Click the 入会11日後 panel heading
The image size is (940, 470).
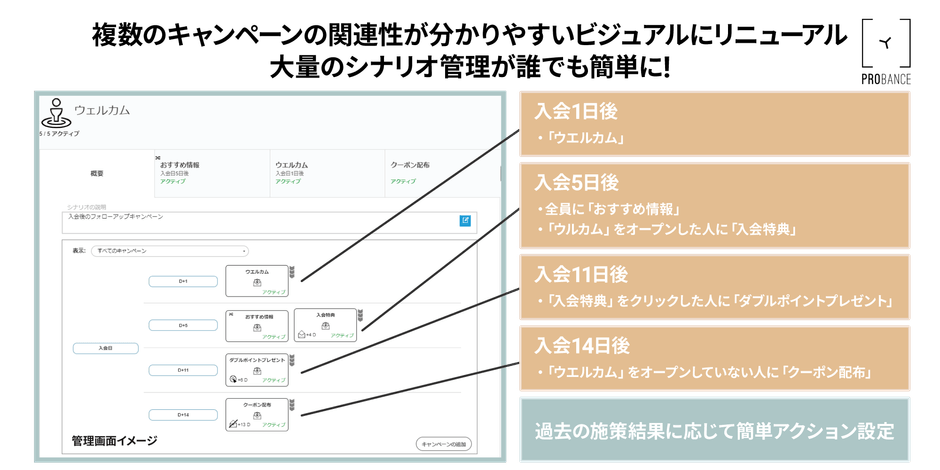pos(582,275)
